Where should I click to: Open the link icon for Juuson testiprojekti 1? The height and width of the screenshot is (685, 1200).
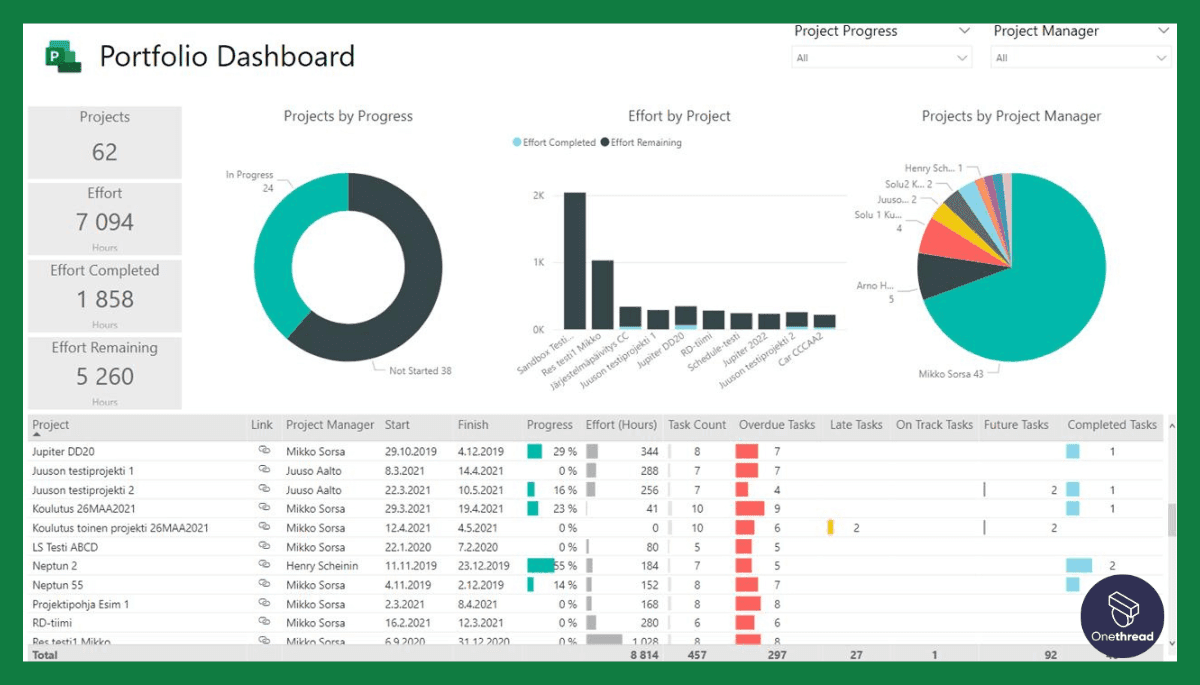point(264,470)
